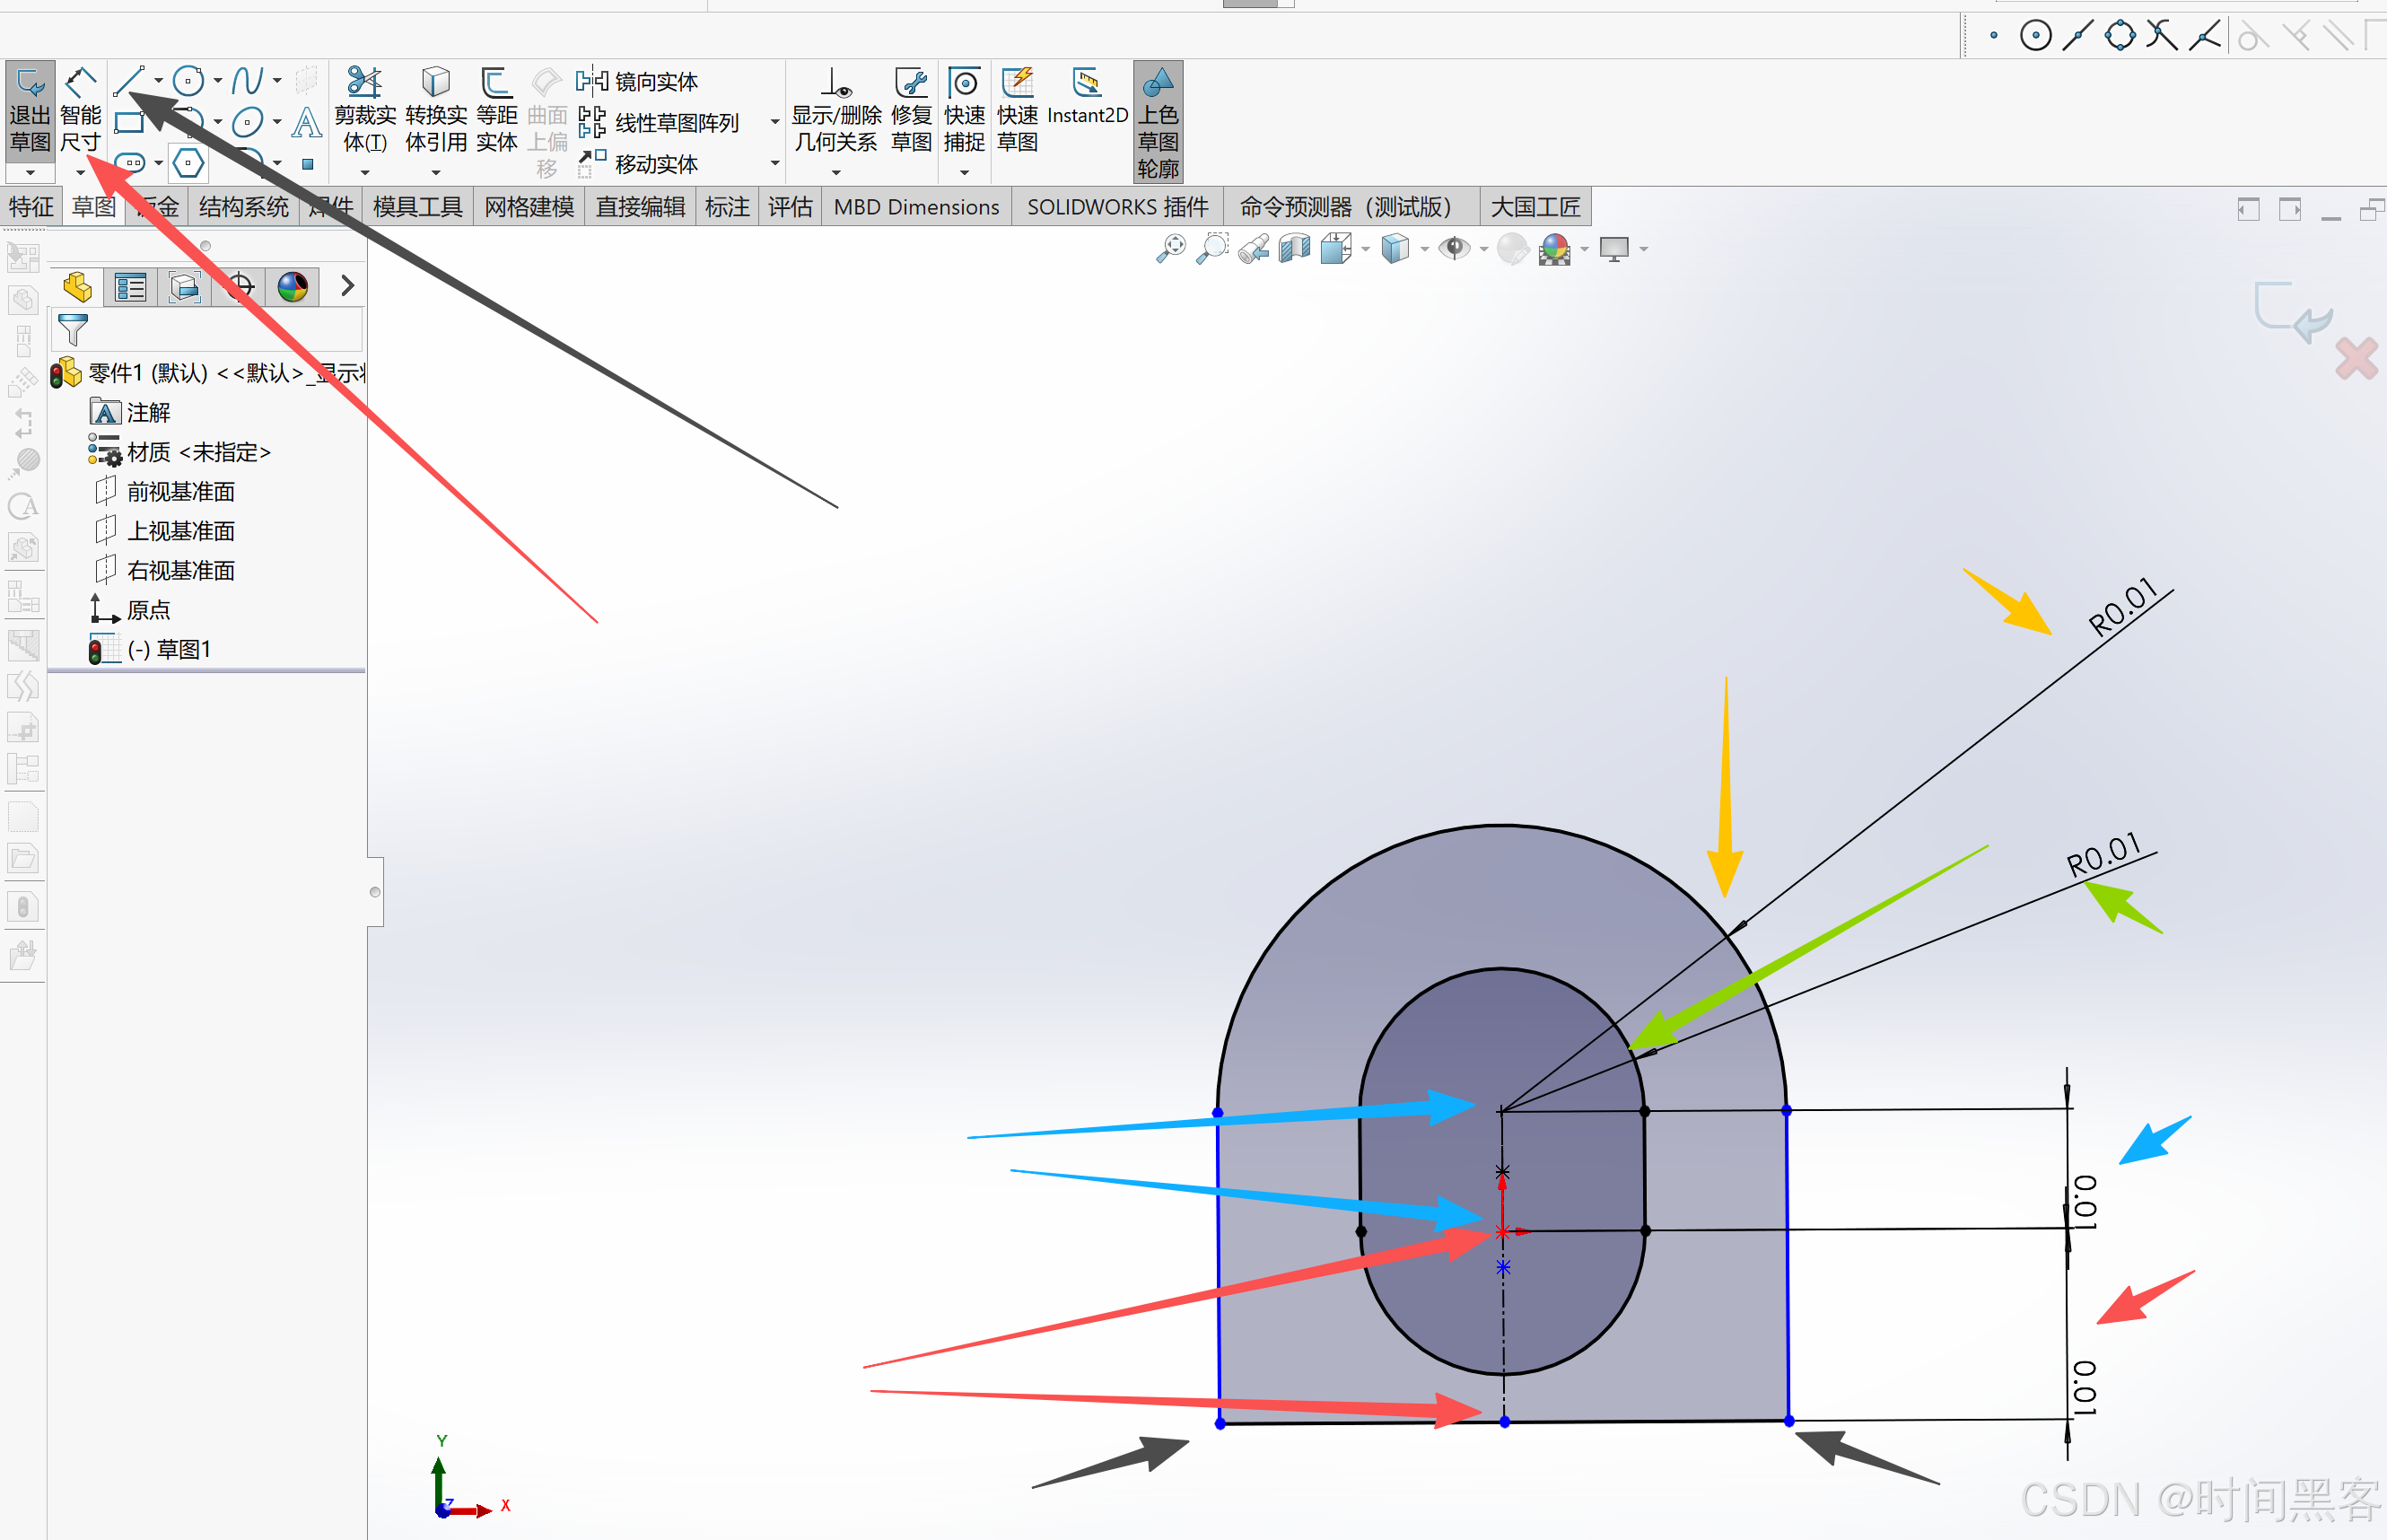Image resolution: width=2387 pixels, height=1540 pixels.
Task: Click the Zoom to Fit magnifier icon
Action: point(1170,248)
